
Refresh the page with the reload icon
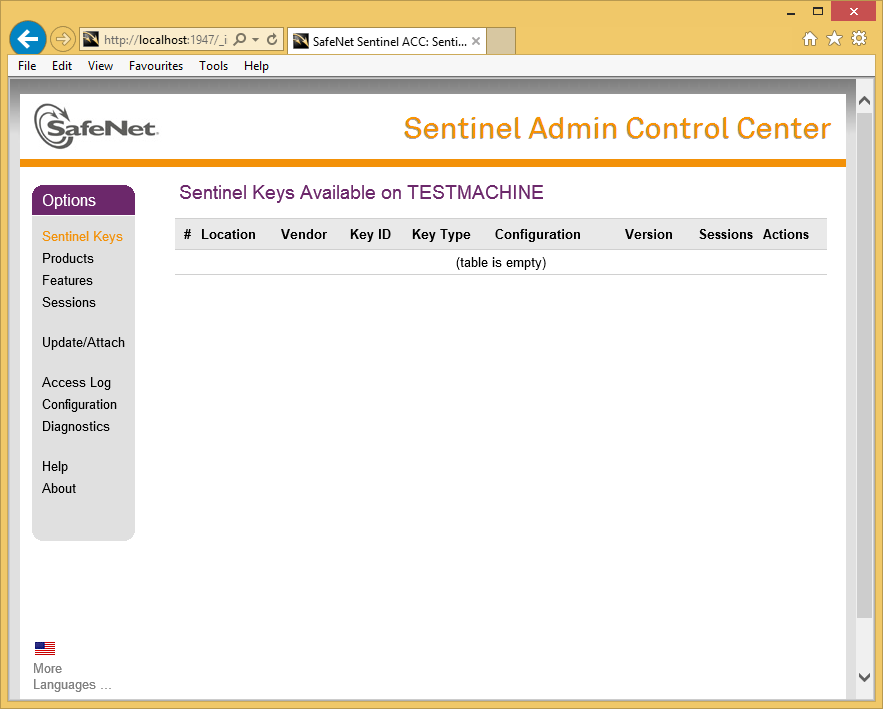(x=272, y=40)
